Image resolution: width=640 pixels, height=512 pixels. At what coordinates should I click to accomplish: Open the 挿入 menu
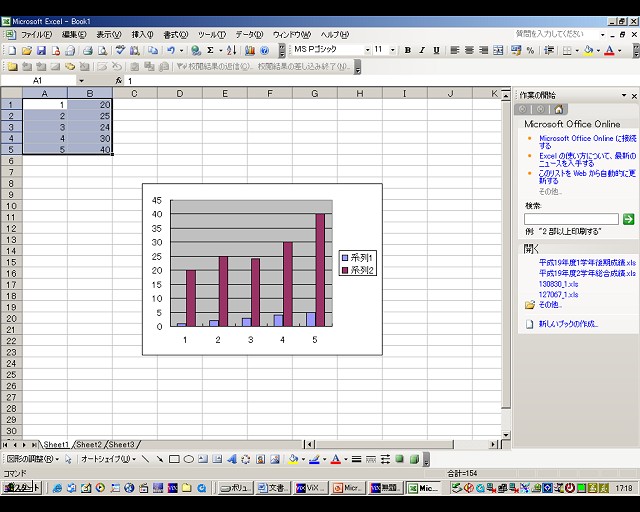[142, 35]
